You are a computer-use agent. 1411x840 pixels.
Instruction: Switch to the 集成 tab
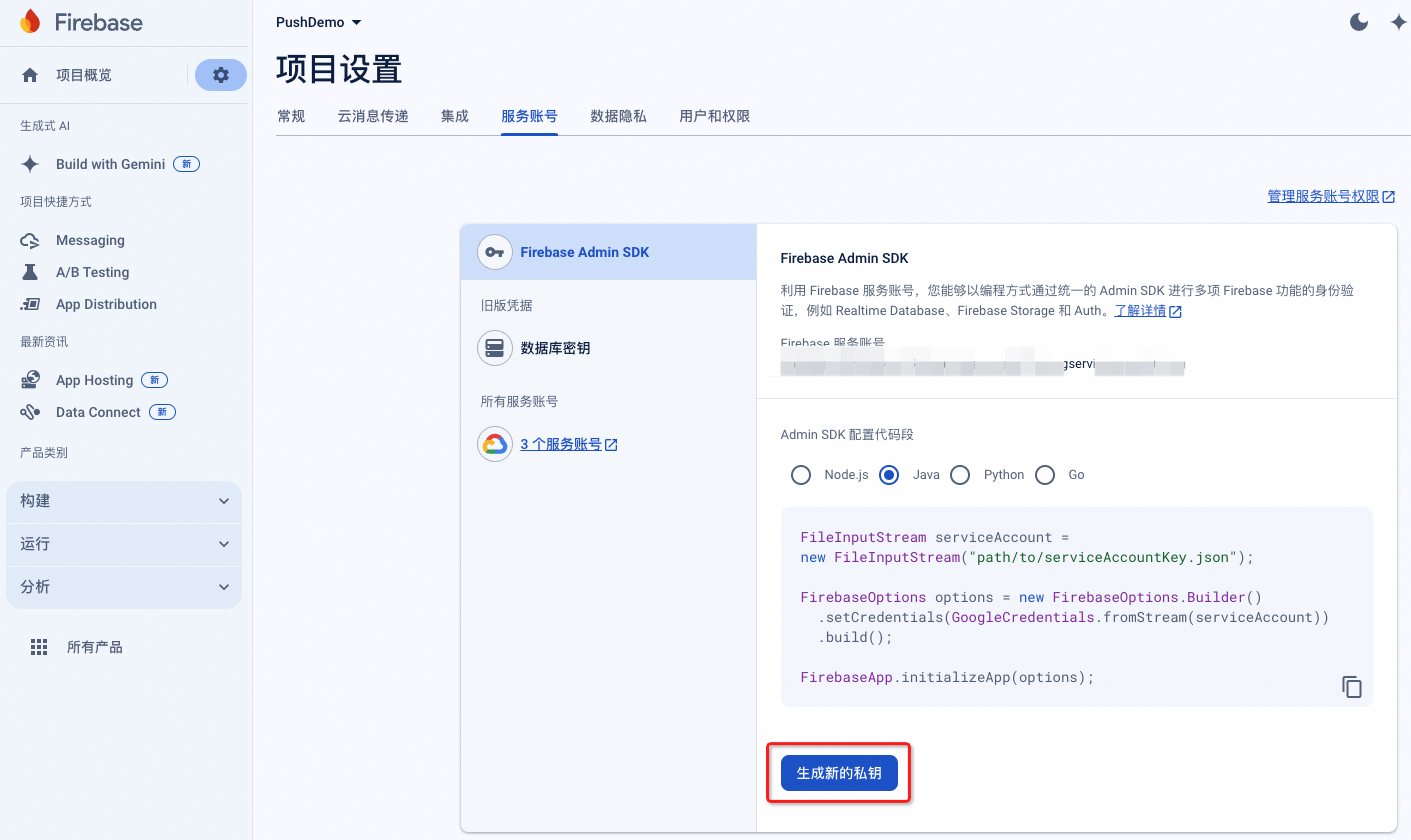coord(455,116)
